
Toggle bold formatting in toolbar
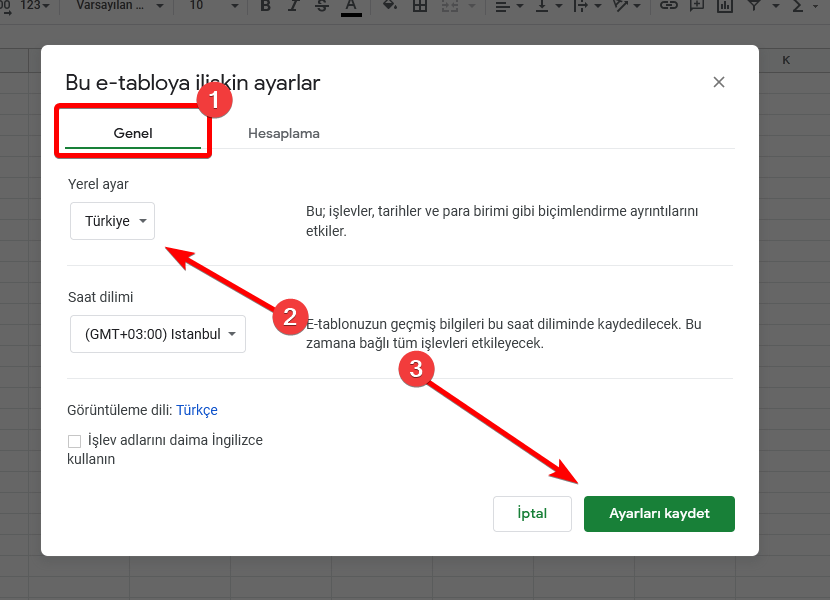click(x=266, y=6)
